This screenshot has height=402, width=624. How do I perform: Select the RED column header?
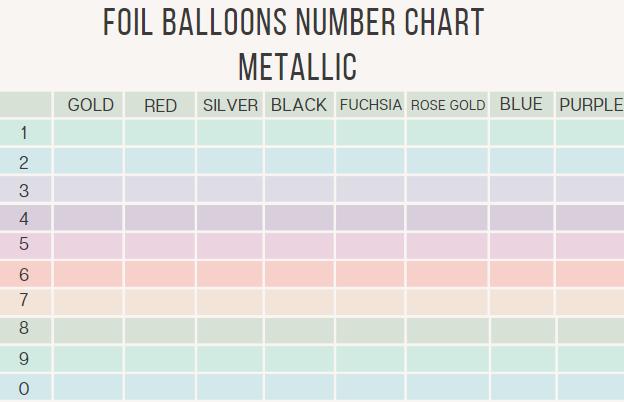(160, 105)
